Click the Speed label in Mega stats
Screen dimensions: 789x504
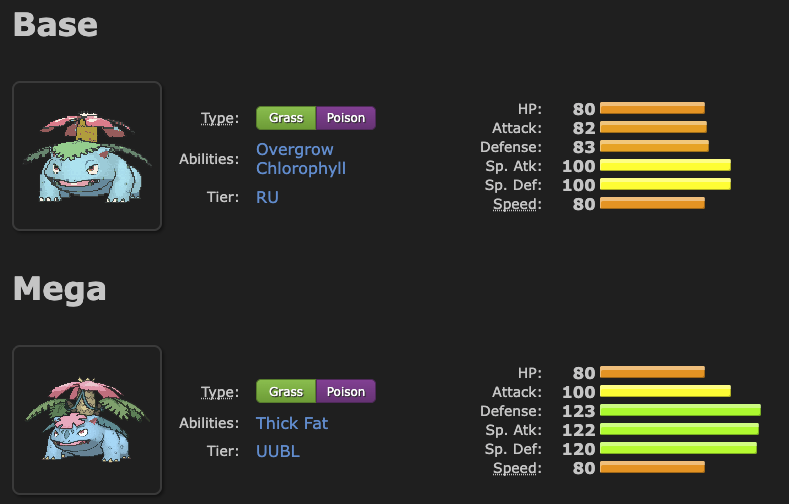(517, 468)
